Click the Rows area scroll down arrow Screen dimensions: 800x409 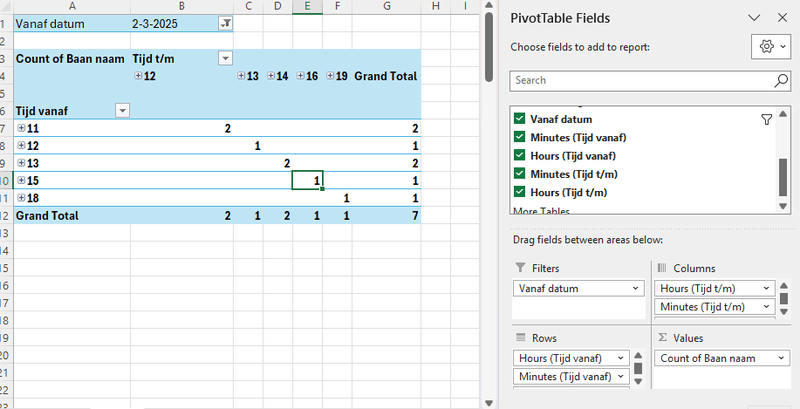[x=638, y=381]
